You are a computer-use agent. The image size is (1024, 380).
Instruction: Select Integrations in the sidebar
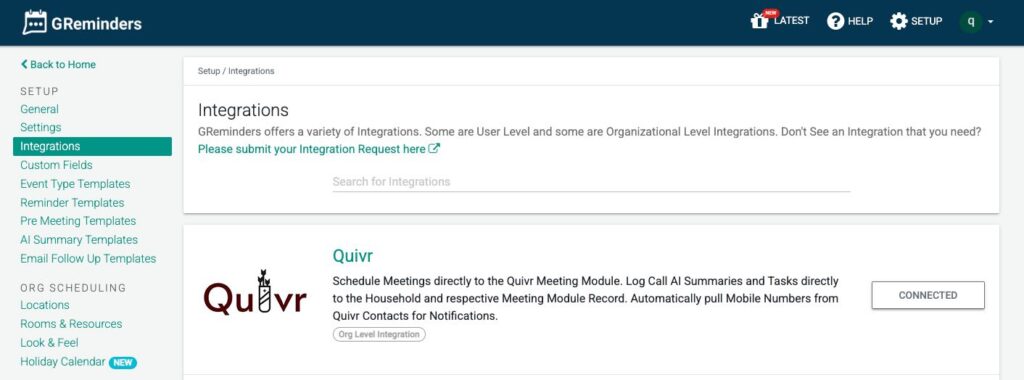pos(92,146)
